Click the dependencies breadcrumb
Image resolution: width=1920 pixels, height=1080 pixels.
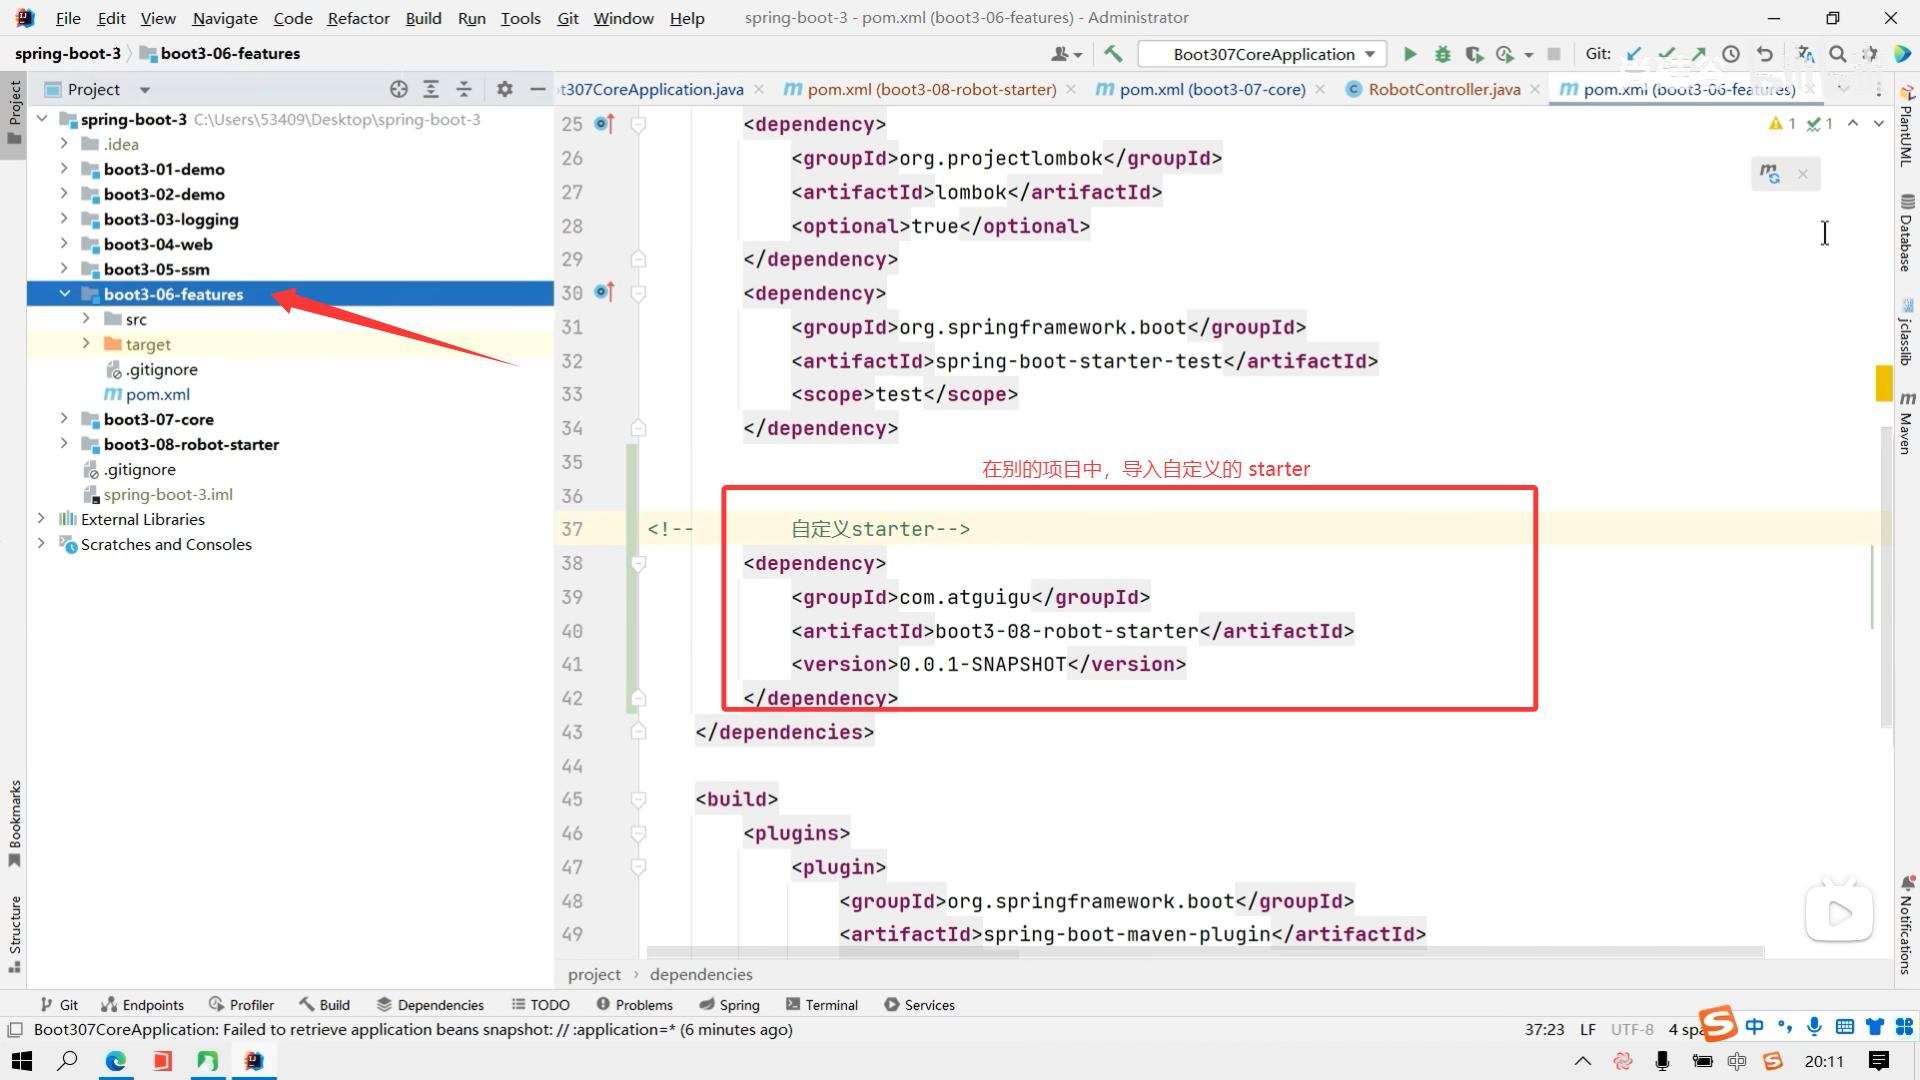[701, 974]
